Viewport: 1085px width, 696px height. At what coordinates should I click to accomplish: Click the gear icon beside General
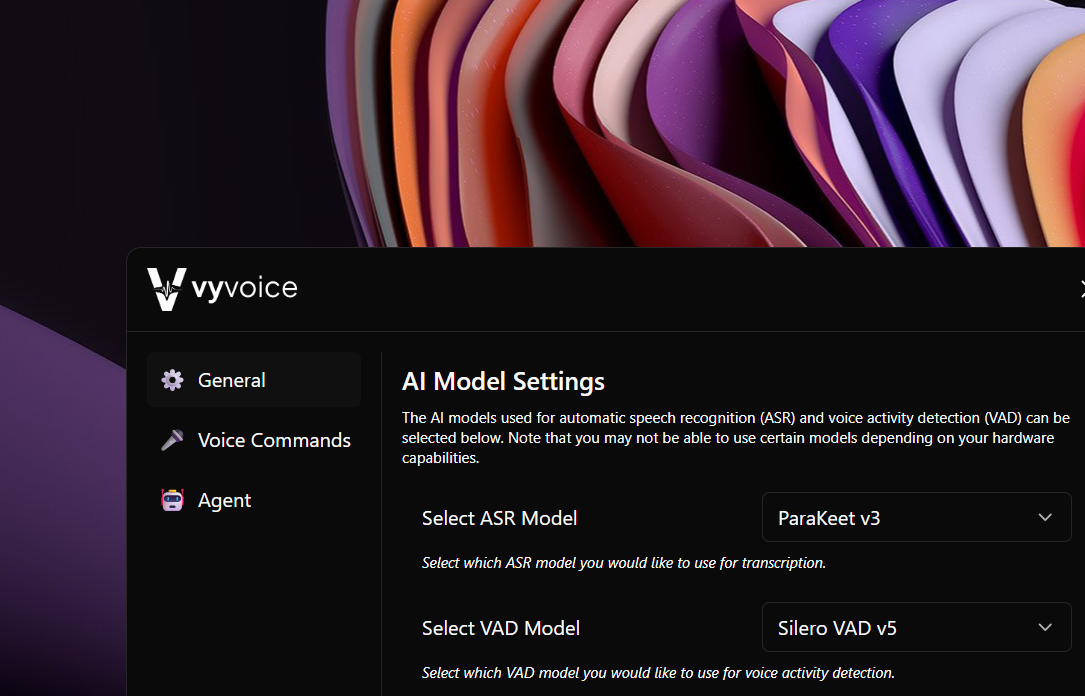point(173,380)
